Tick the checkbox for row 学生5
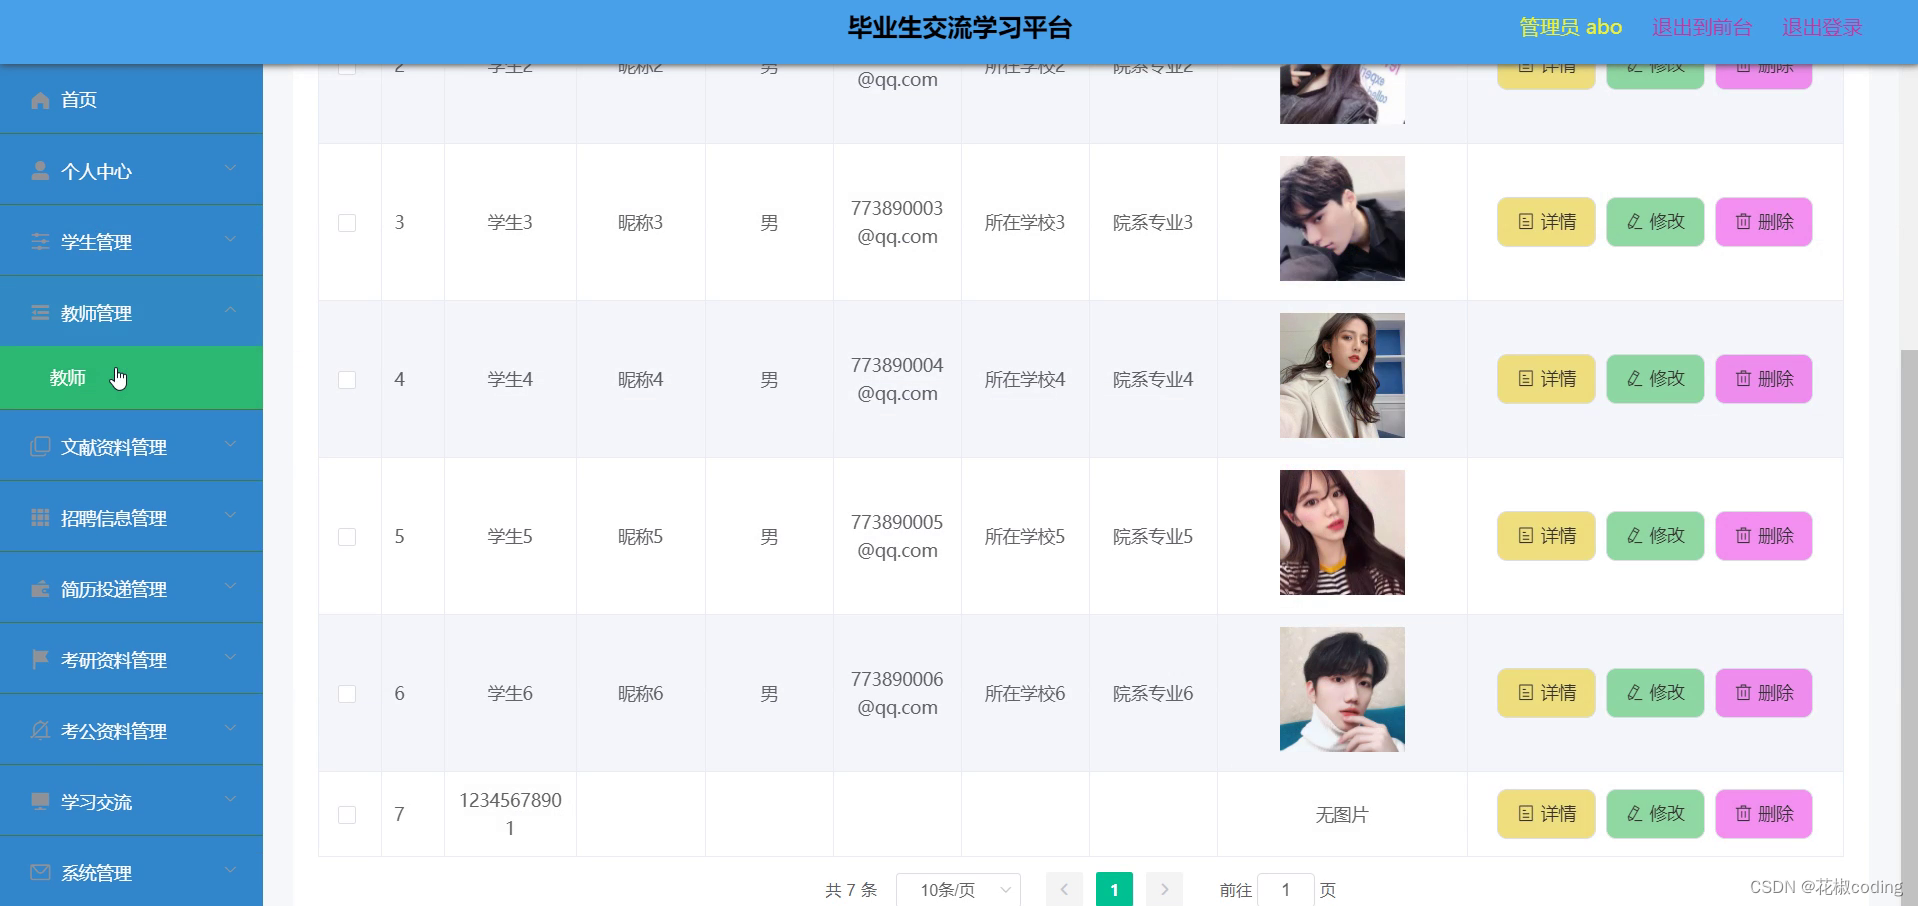Image resolution: width=1918 pixels, height=906 pixels. click(347, 537)
